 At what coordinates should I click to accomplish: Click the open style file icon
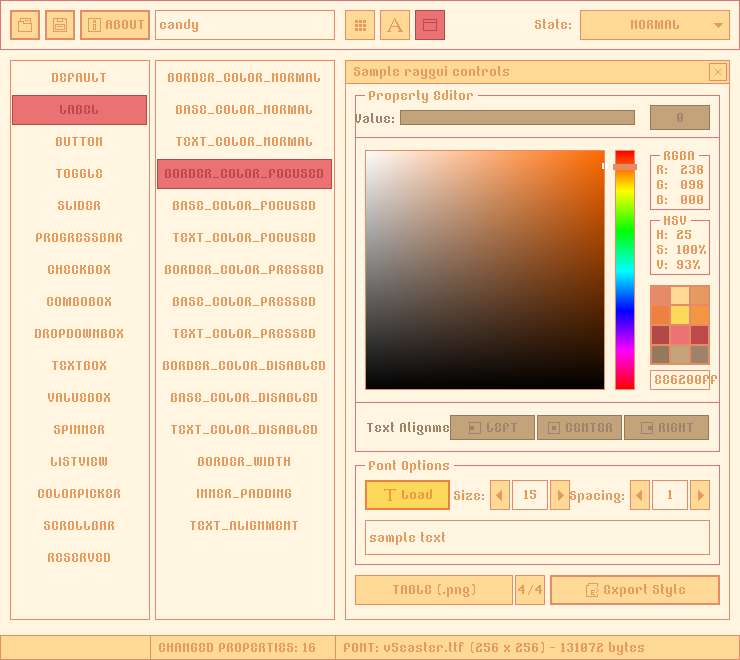pyautogui.click(x=25, y=25)
